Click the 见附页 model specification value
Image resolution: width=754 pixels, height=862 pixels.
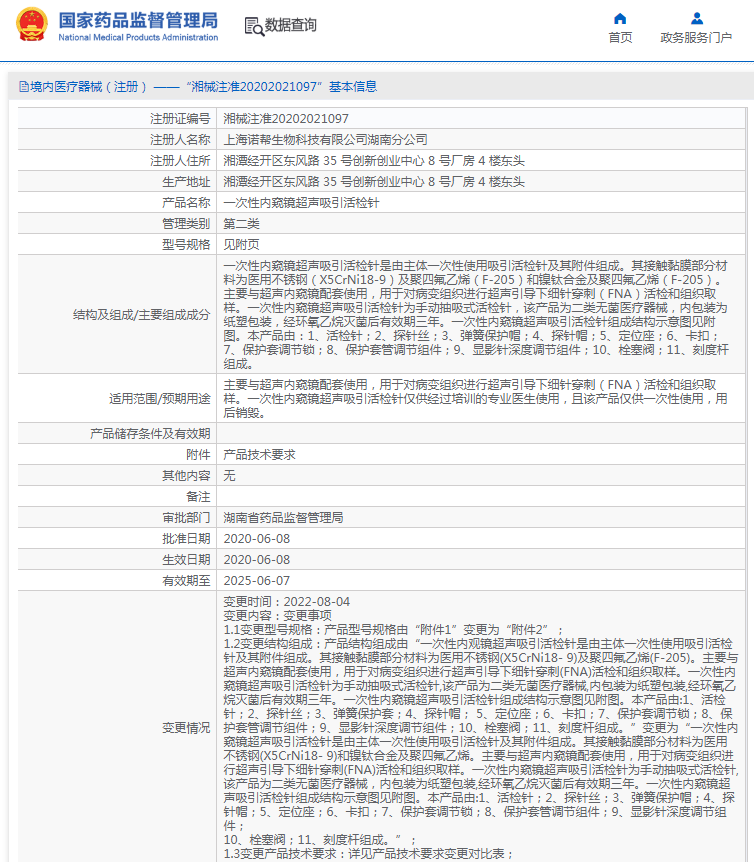click(241, 244)
